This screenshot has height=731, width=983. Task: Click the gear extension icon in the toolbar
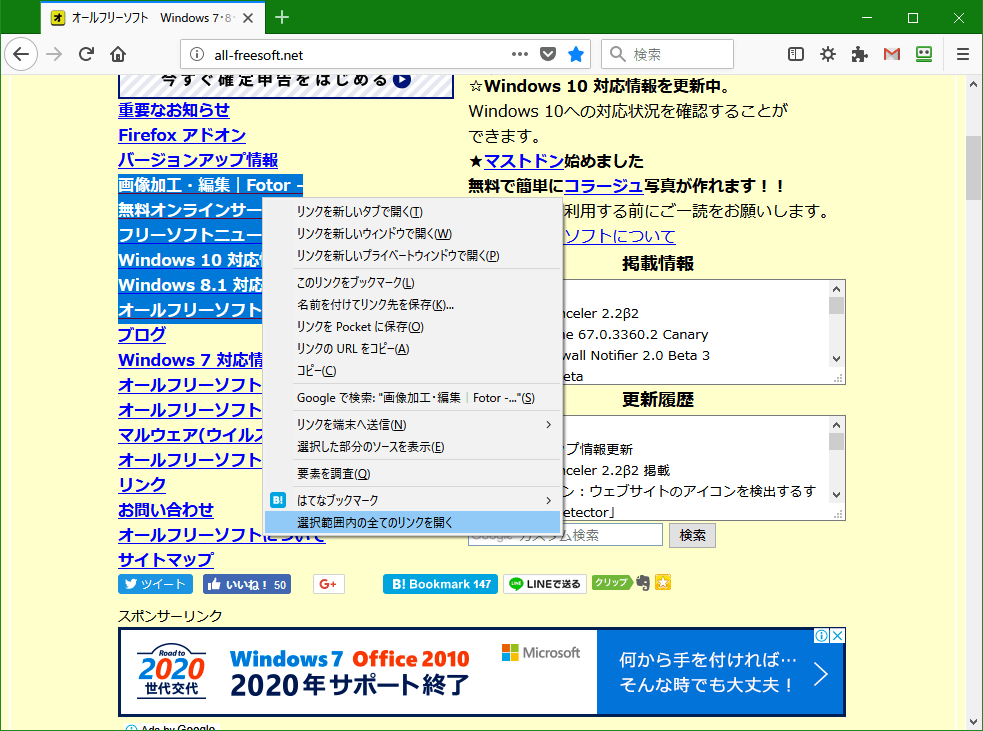[x=827, y=54]
